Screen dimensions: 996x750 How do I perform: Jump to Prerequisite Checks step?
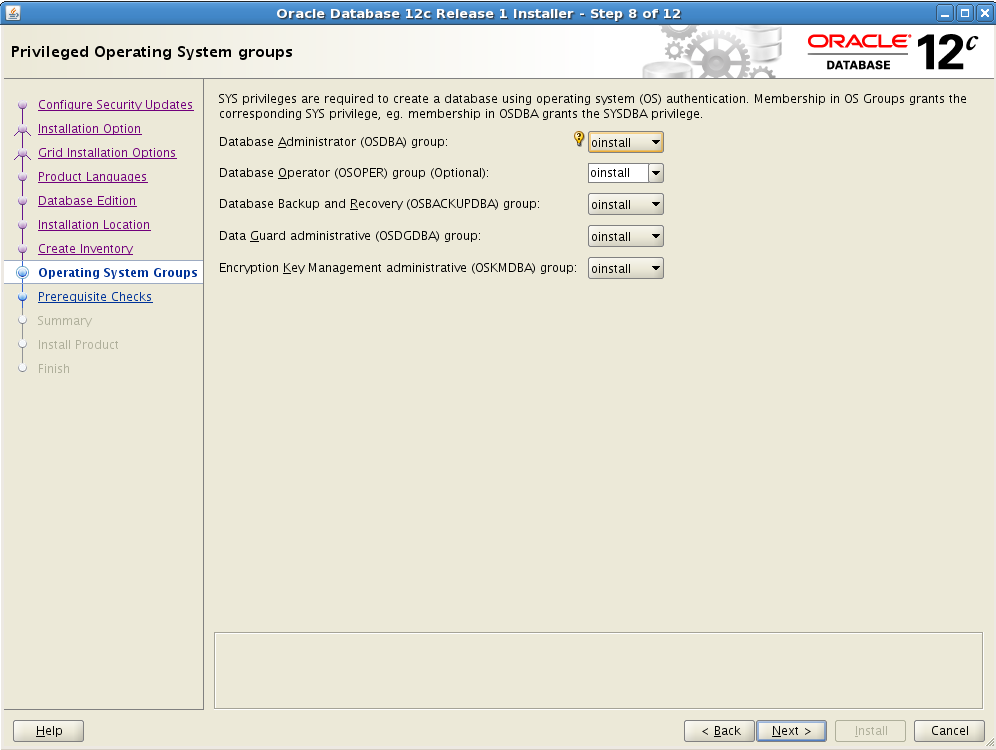click(x=95, y=297)
